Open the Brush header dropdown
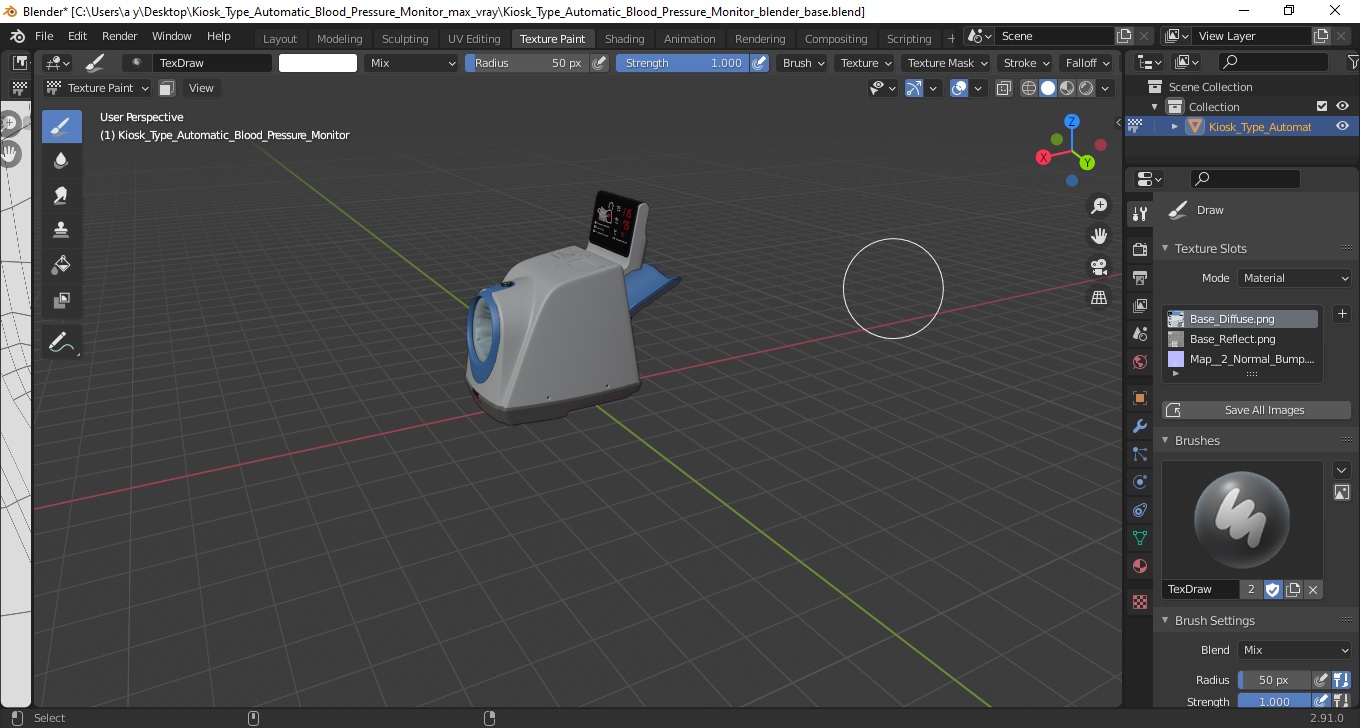1360x728 pixels. [803, 63]
